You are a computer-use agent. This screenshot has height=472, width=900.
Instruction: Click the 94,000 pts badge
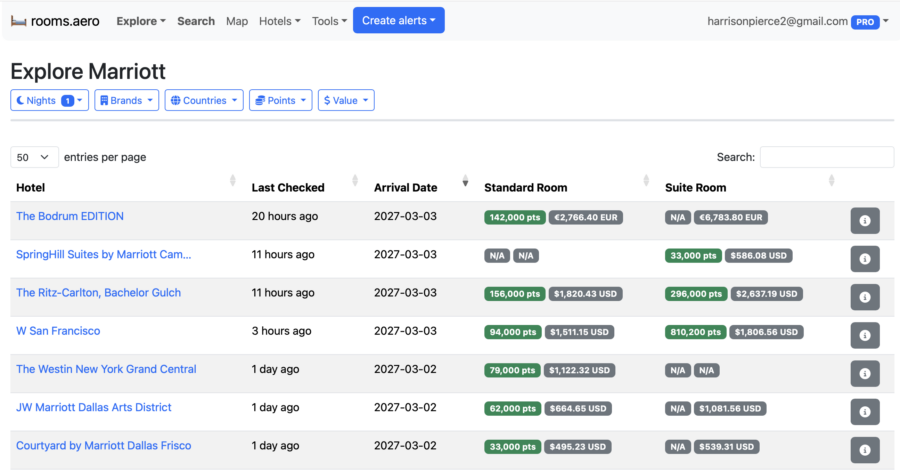(x=513, y=332)
